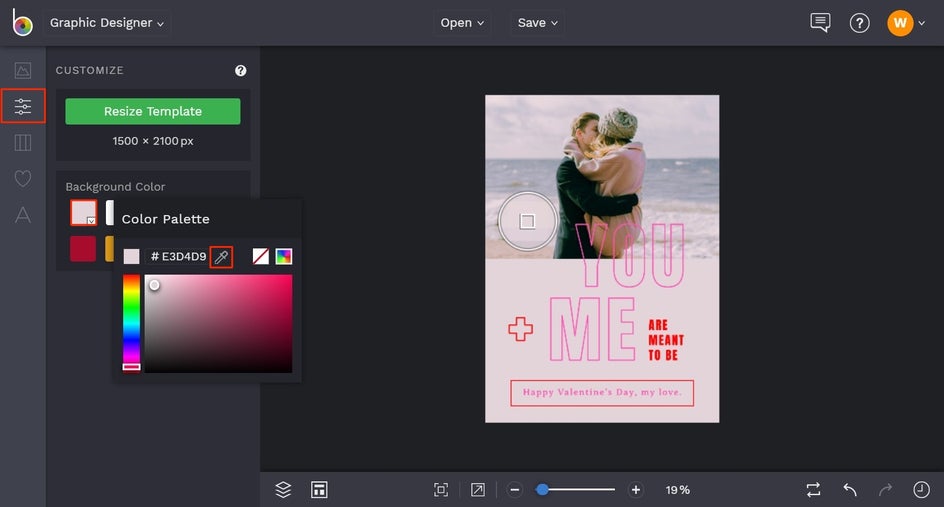
Task: Click the redo arrow icon
Action: tap(886, 490)
